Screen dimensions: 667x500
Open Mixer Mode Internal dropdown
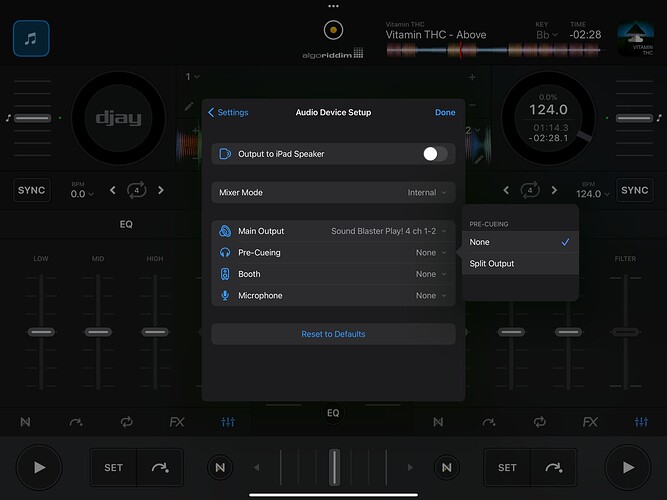tap(334, 192)
